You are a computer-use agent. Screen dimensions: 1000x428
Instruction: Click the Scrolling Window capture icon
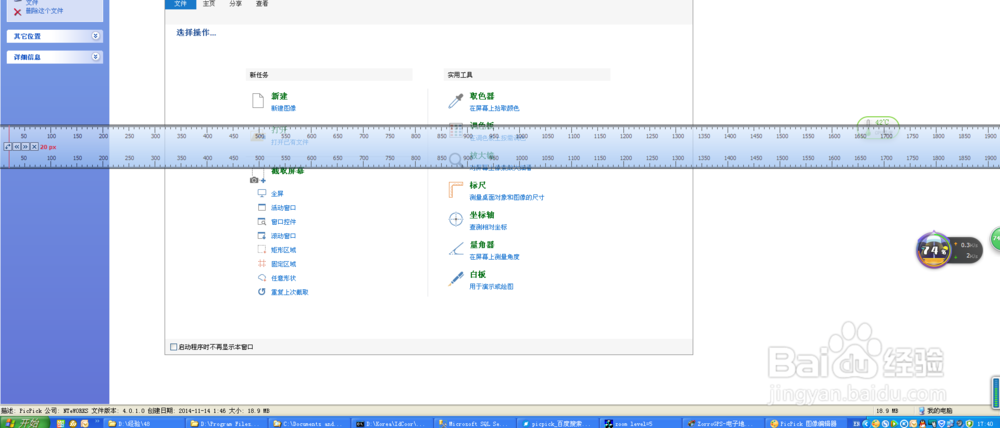[x=261, y=235]
